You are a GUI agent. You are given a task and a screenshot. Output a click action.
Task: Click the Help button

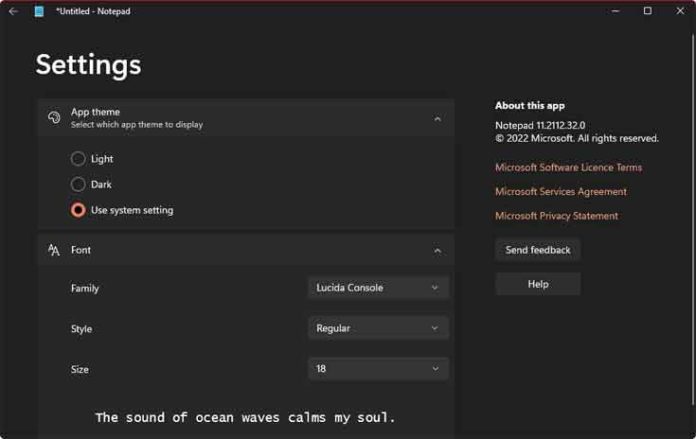(x=538, y=284)
